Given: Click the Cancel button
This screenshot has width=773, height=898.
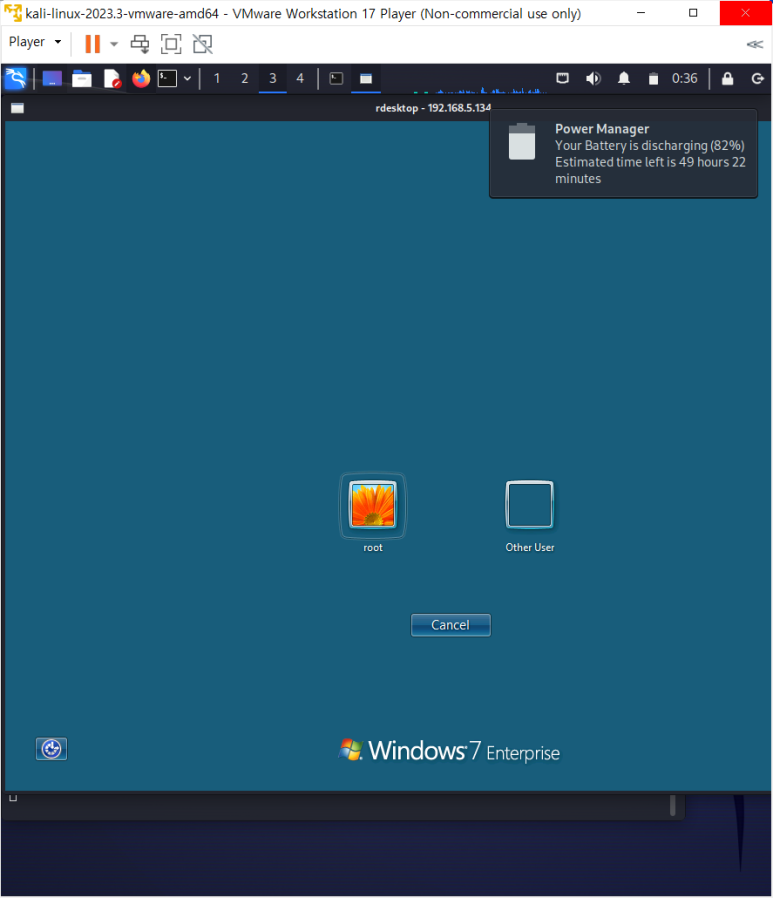Looking at the screenshot, I should pos(451,625).
